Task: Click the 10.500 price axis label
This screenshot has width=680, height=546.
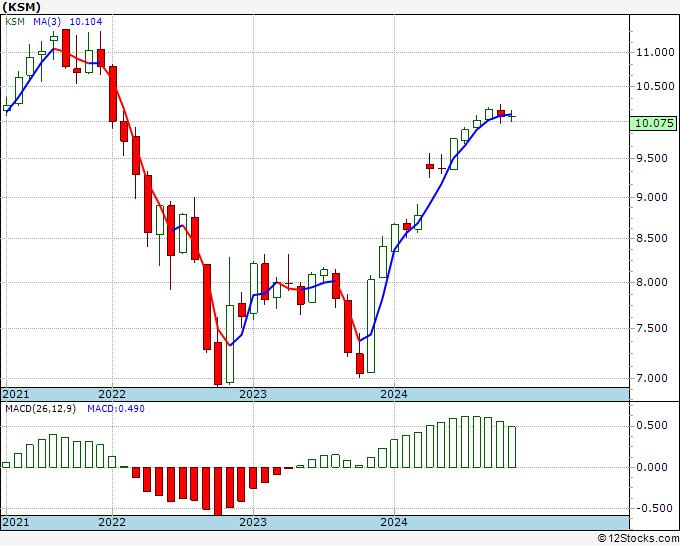Action: click(x=655, y=86)
